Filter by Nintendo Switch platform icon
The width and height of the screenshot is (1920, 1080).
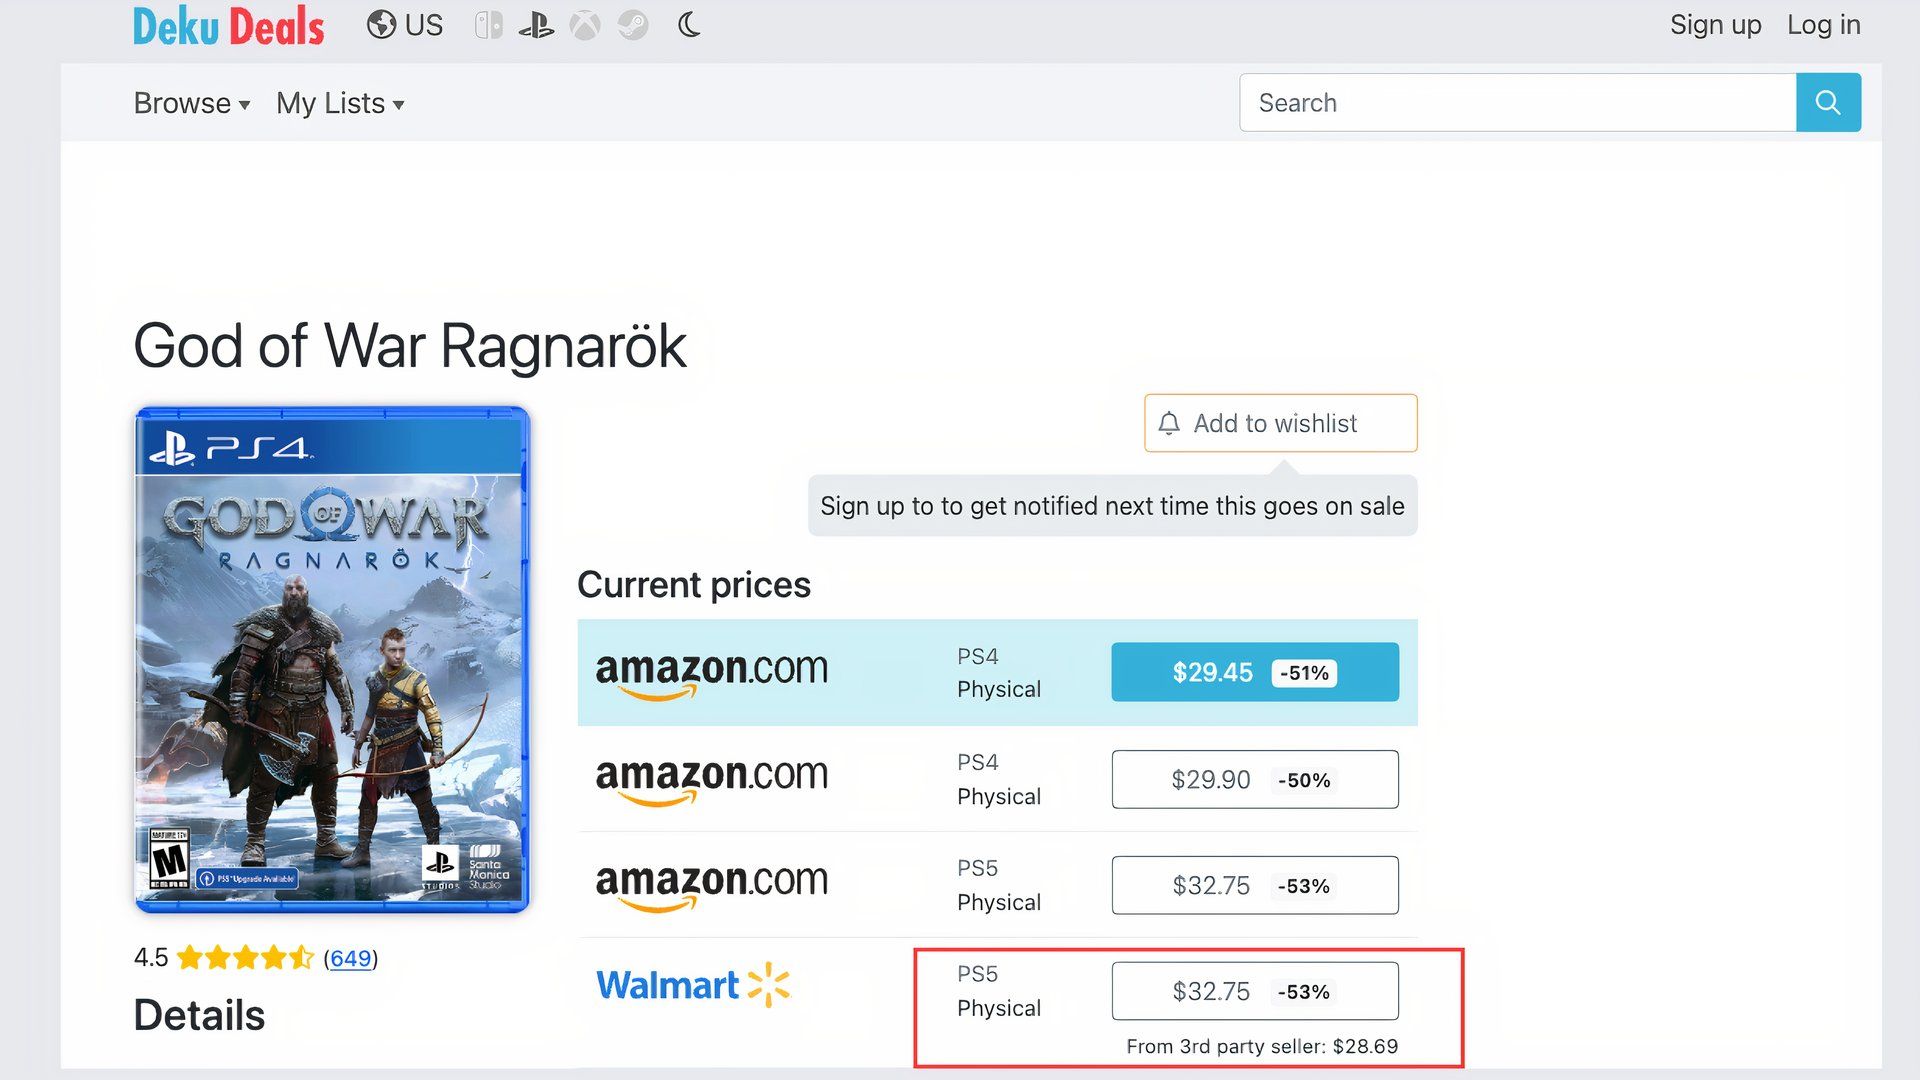point(488,25)
